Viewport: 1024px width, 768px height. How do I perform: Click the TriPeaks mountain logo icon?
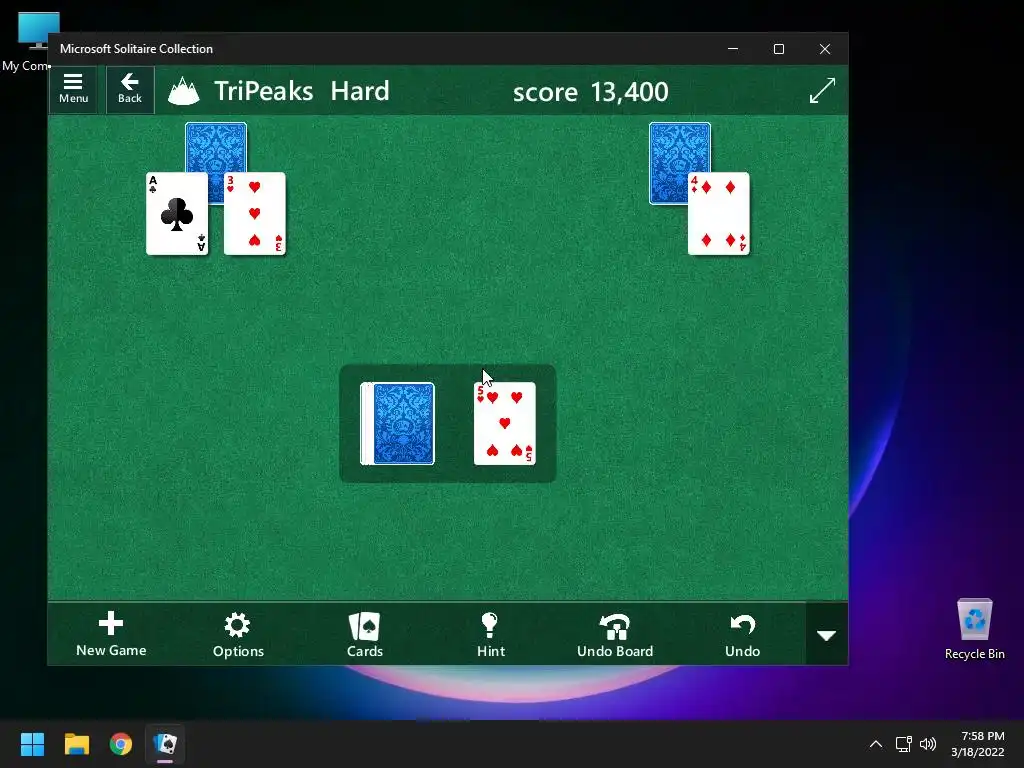(184, 91)
